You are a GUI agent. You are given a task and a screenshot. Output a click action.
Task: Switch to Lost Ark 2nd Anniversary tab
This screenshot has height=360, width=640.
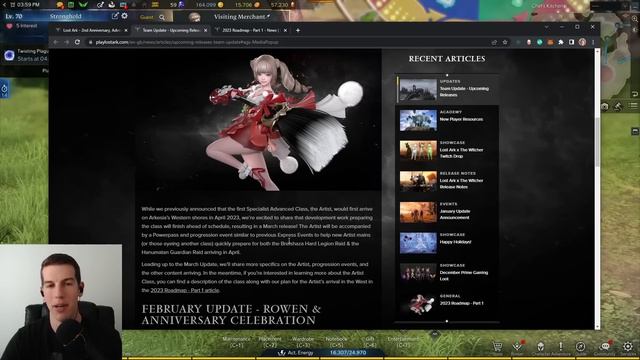(91, 30)
